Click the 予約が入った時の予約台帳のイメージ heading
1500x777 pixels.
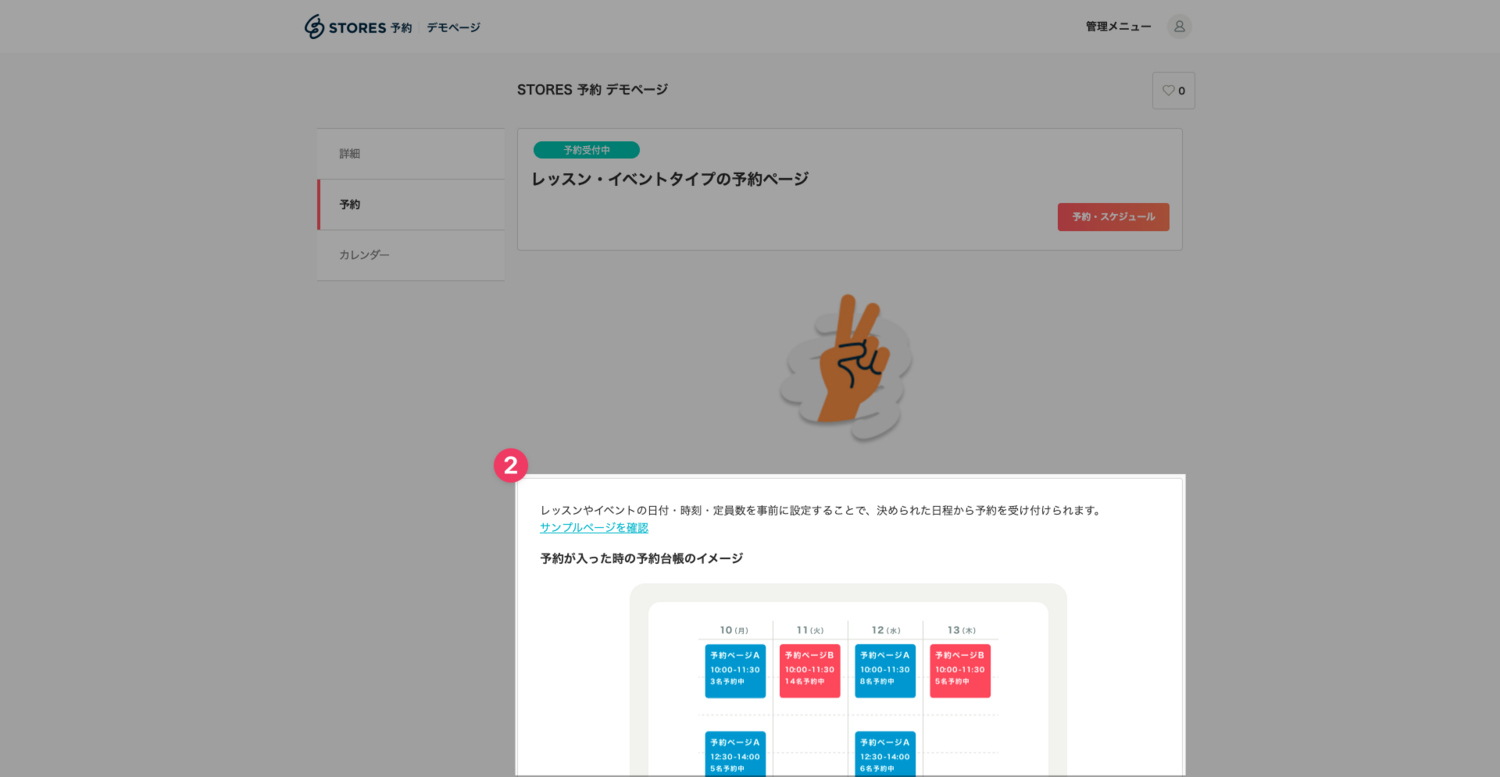pos(641,559)
